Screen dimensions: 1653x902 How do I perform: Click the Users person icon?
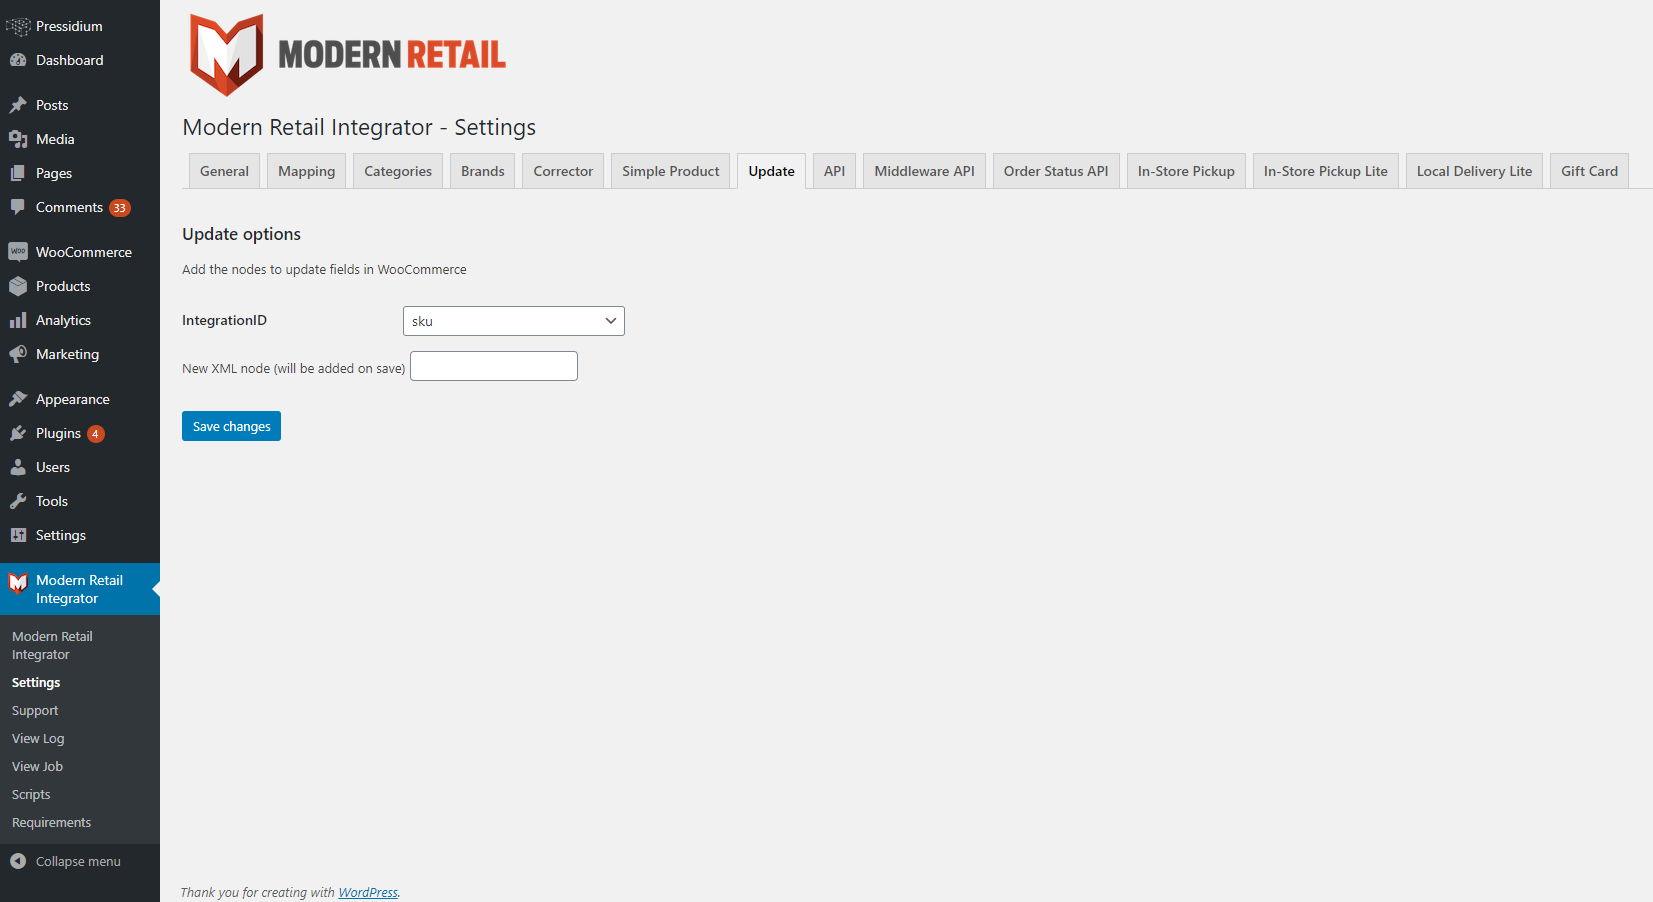pos(18,467)
